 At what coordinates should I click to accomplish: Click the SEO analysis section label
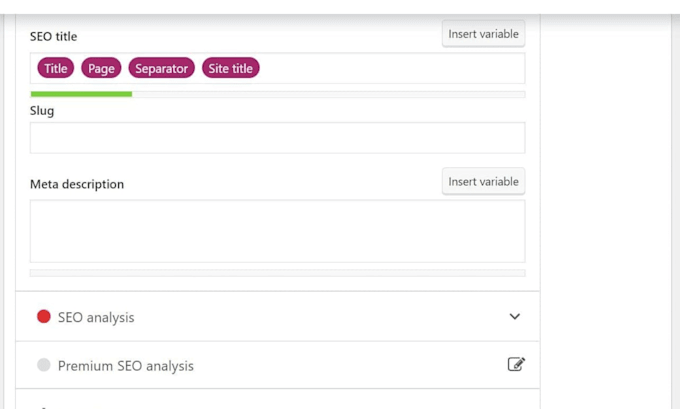point(96,317)
